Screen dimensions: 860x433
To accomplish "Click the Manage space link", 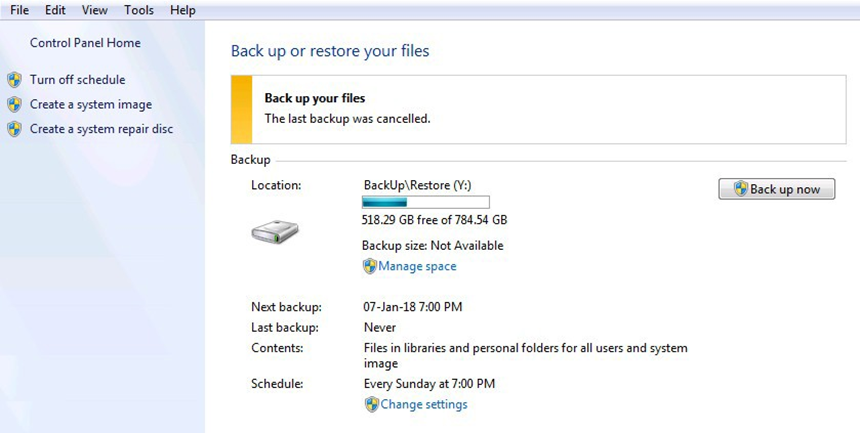I will [x=417, y=266].
